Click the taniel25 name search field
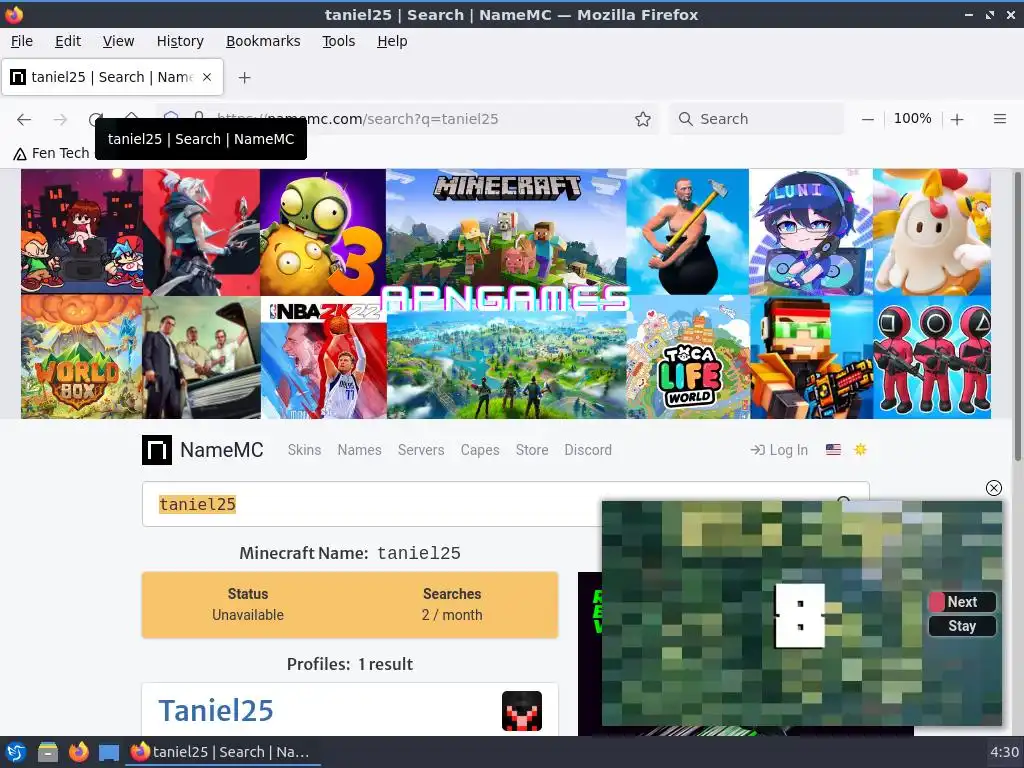The height and width of the screenshot is (768, 1024). pos(372,504)
